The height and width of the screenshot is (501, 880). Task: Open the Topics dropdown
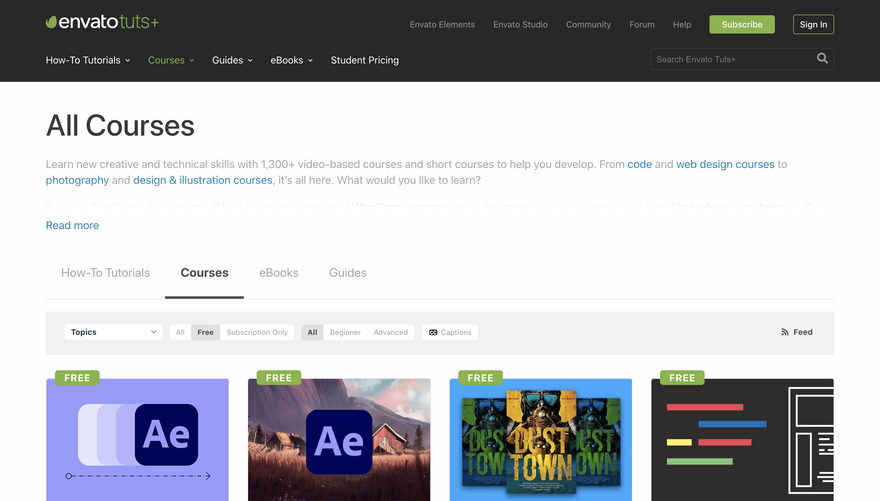(x=113, y=332)
